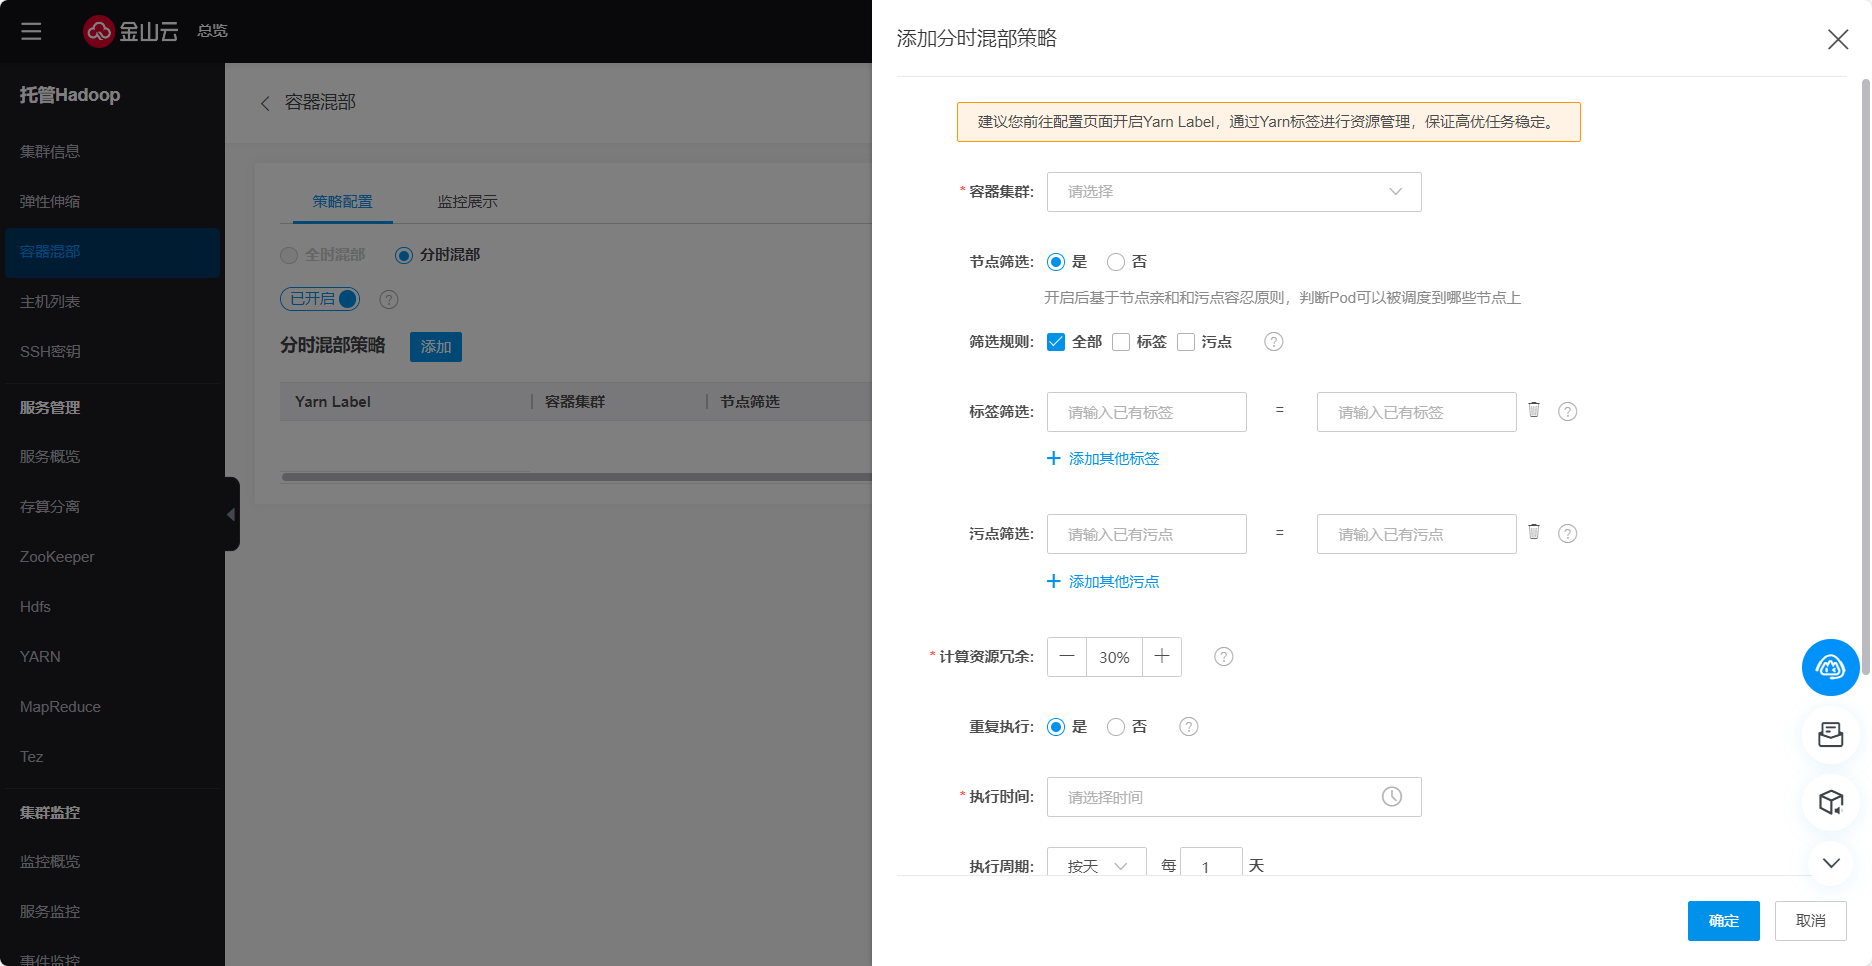The height and width of the screenshot is (966, 1872).
Task: Open YARN service in the sidebar
Action: point(40,657)
